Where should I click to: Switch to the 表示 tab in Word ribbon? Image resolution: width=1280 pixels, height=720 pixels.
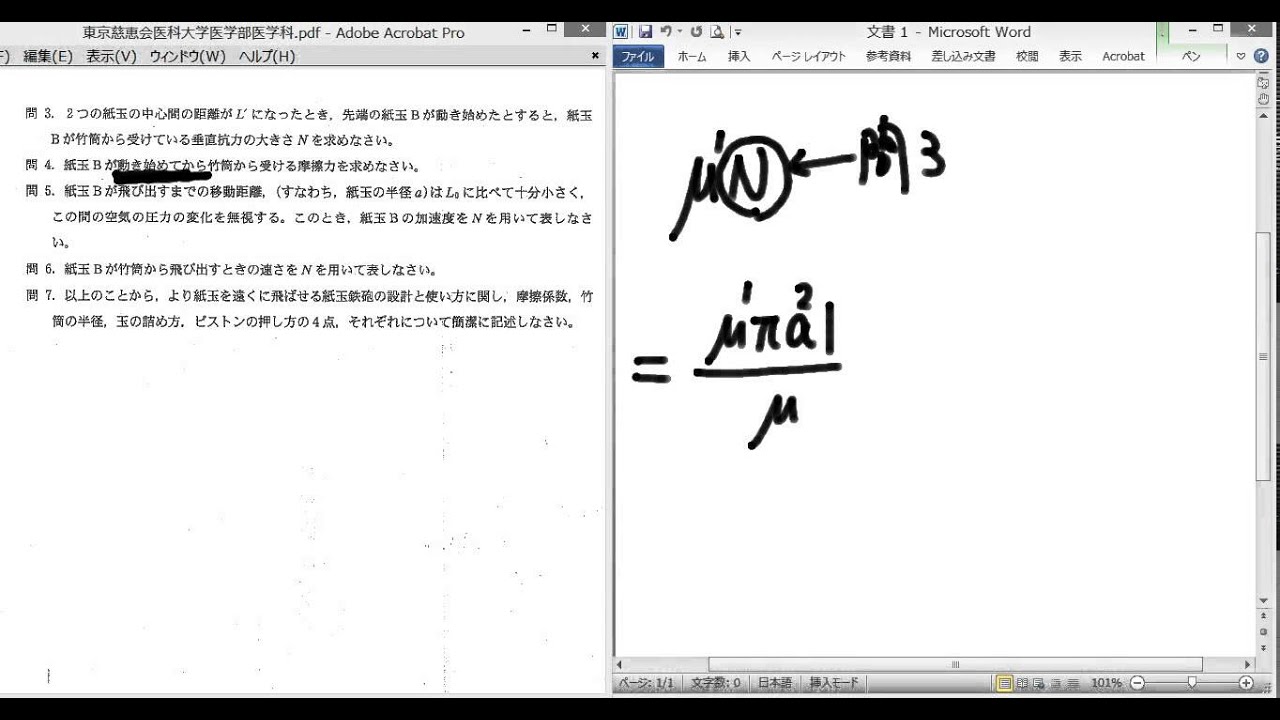point(1070,56)
